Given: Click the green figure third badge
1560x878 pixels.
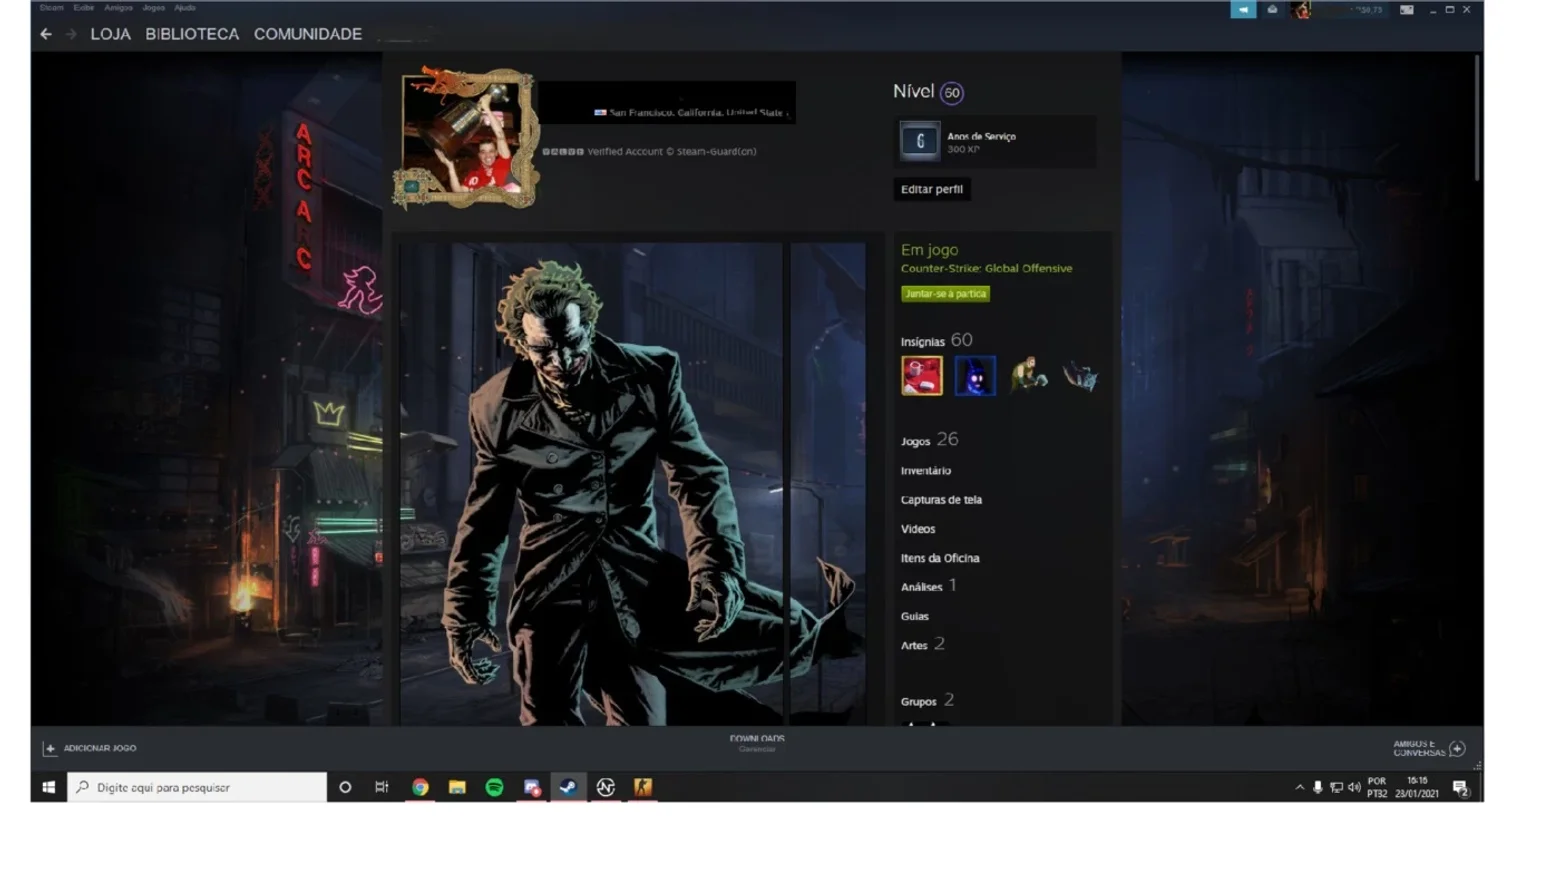Looking at the screenshot, I should (x=1028, y=376).
